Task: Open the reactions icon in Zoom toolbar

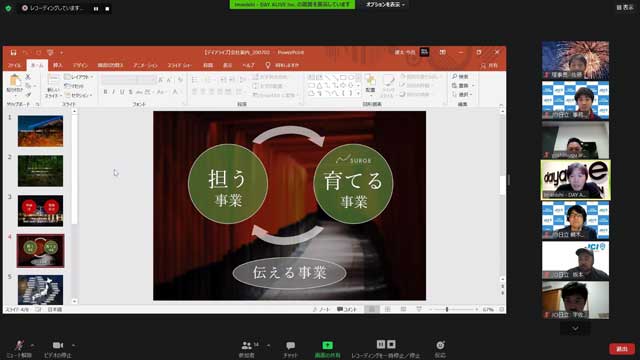Action: 440,345
